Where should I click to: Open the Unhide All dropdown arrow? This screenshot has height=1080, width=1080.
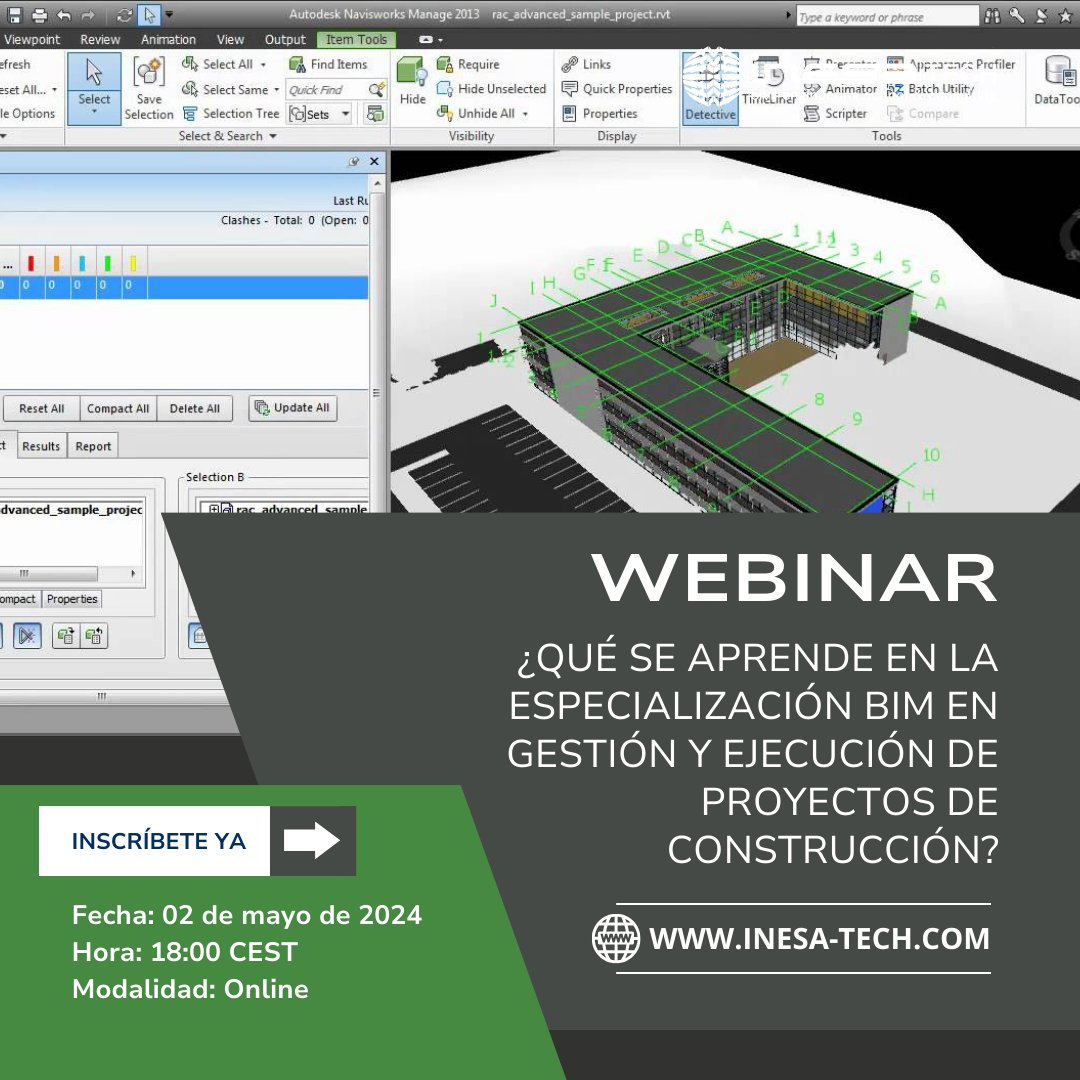525,114
